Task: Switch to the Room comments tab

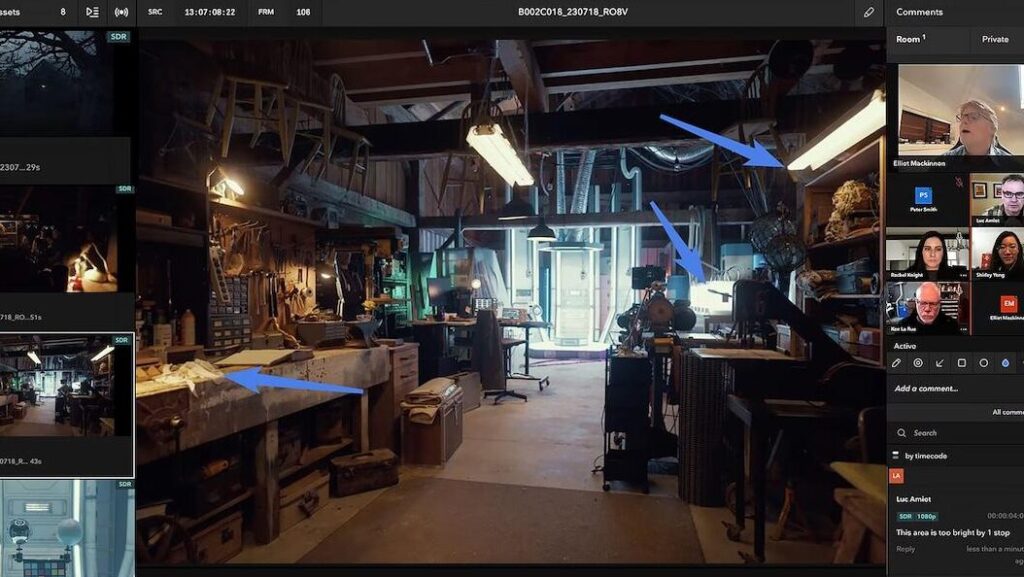Action: click(910, 39)
